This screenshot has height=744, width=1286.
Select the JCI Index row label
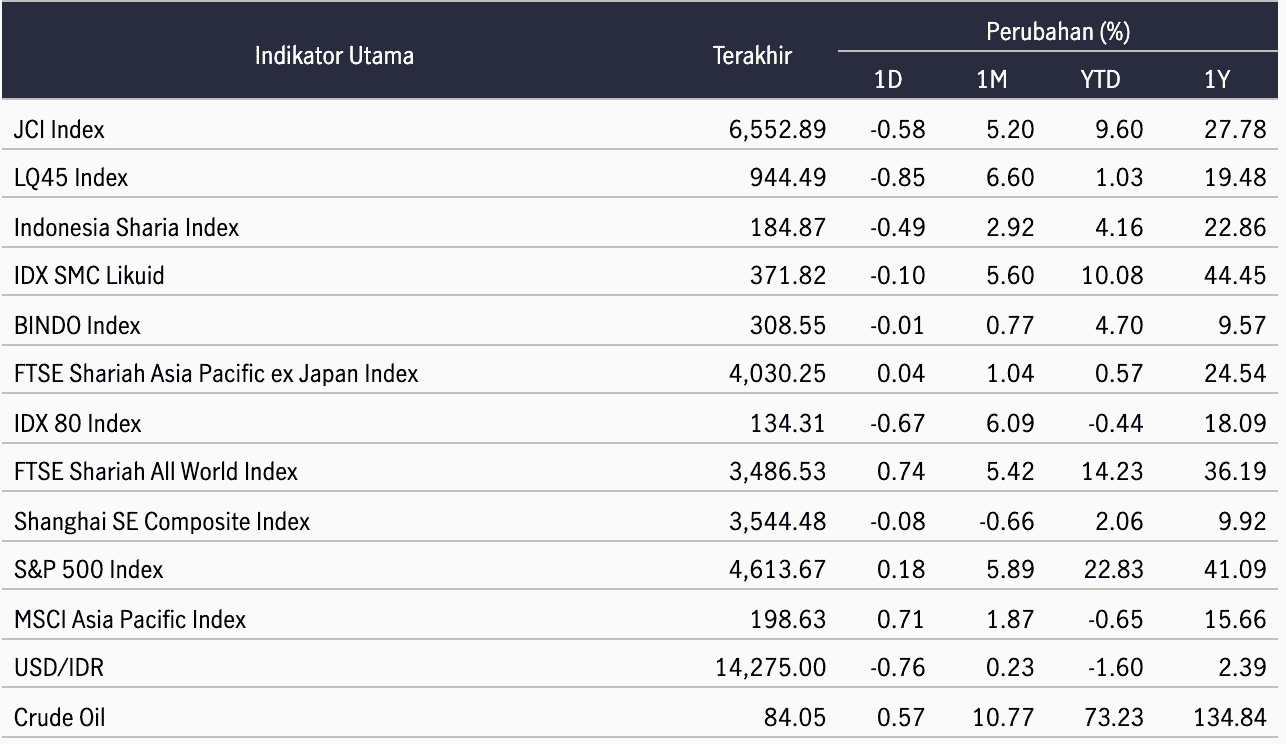pos(59,129)
